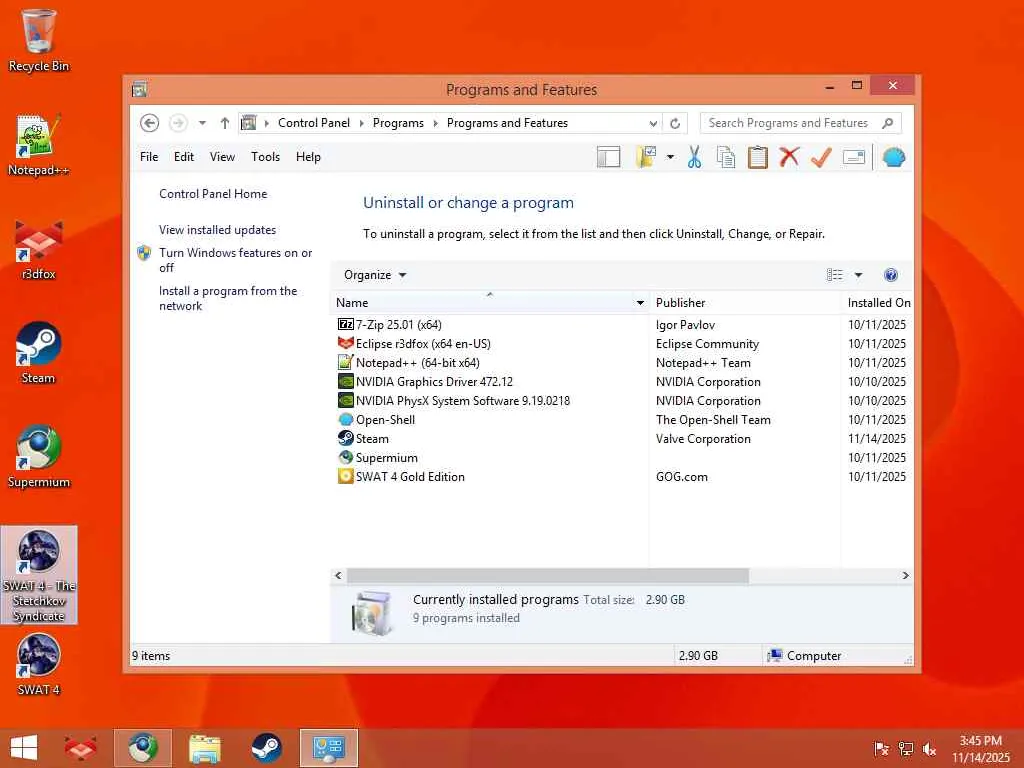This screenshot has height=768, width=1024.
Task: Sort by the Installed On column header
Action: tap(878, 303)
